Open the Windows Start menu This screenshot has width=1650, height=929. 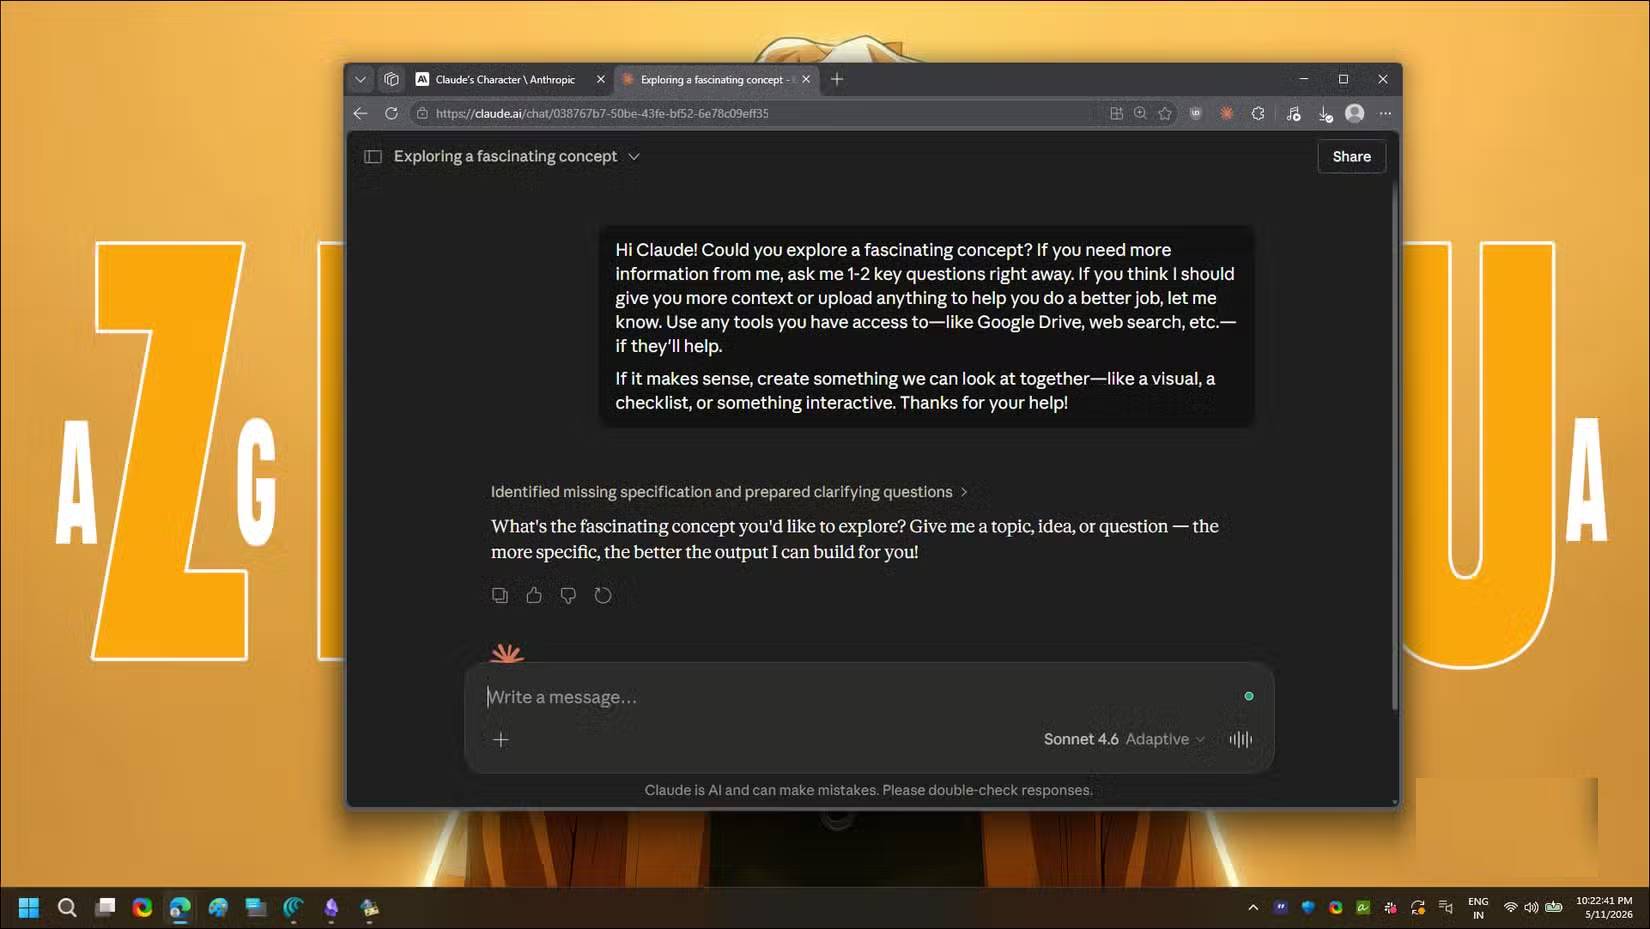(x=29, y=908)
